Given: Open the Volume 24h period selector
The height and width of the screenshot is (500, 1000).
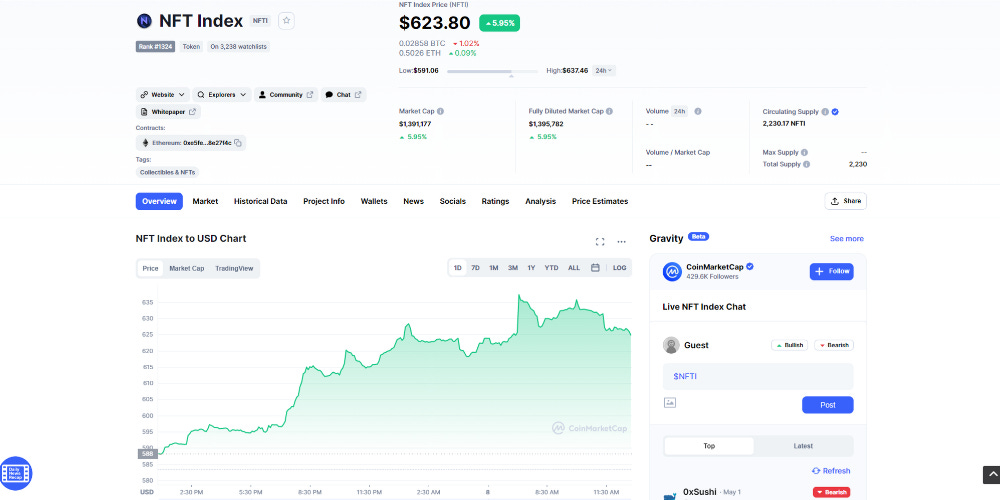Looking at the screenshot, I should click(x=679, y=111).
